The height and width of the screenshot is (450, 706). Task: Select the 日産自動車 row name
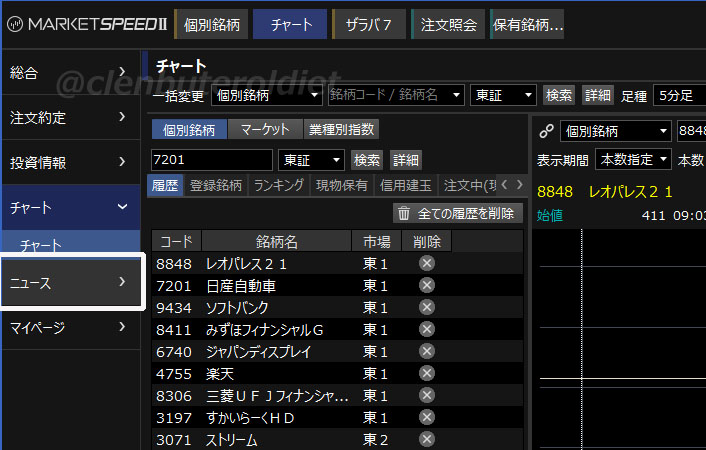[240, 286]
